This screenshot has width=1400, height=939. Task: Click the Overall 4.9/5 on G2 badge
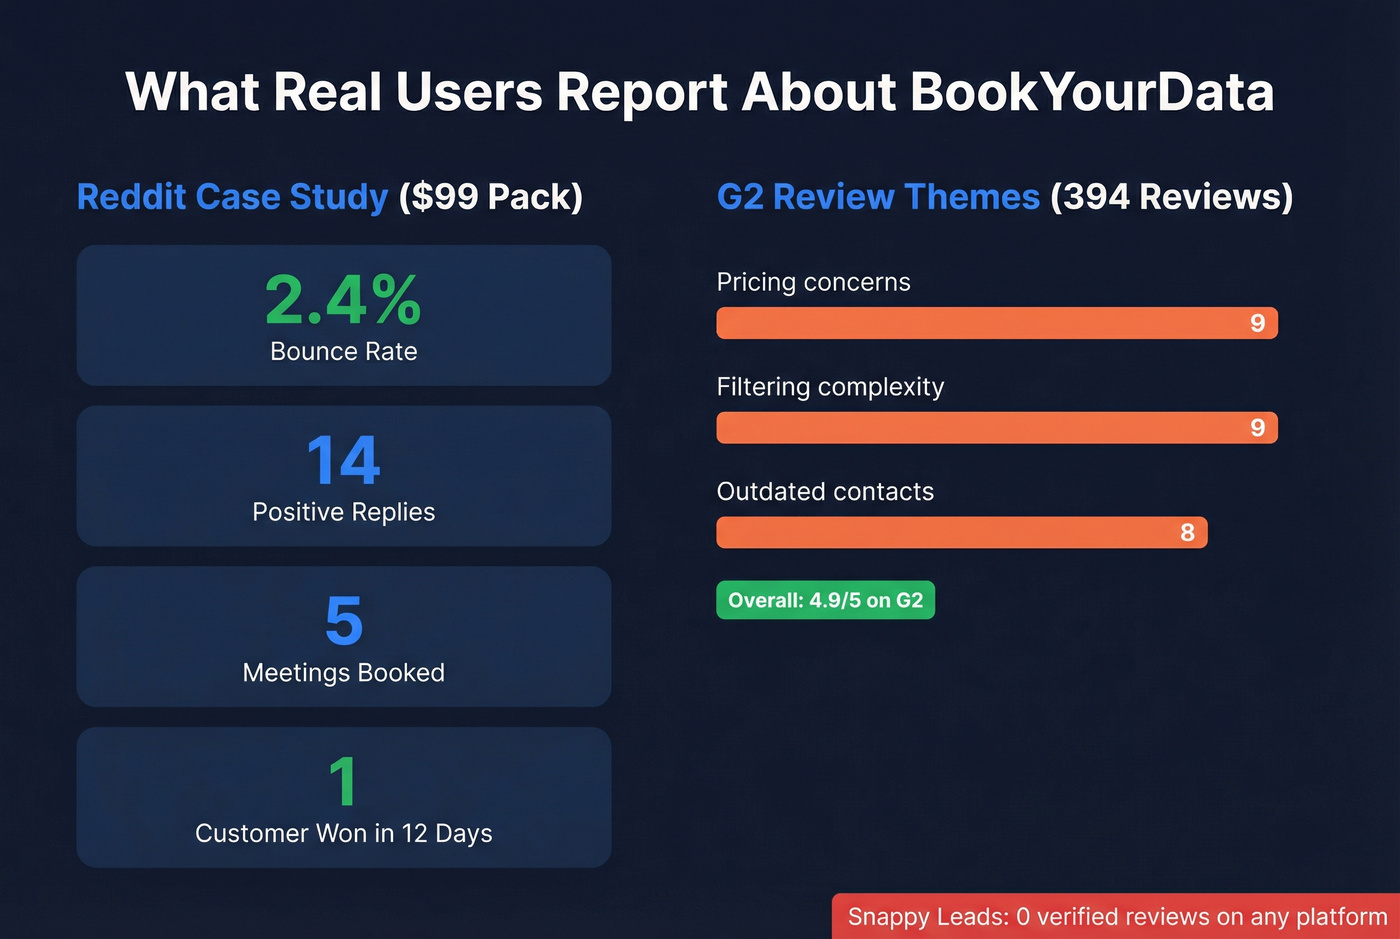825,600
